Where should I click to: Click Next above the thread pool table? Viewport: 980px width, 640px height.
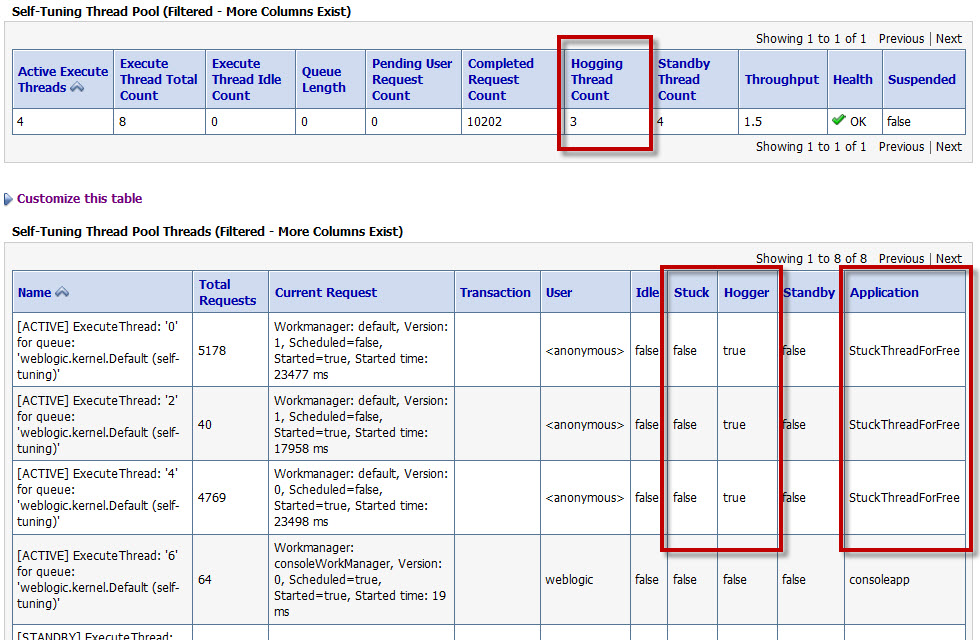pos(949,39)
